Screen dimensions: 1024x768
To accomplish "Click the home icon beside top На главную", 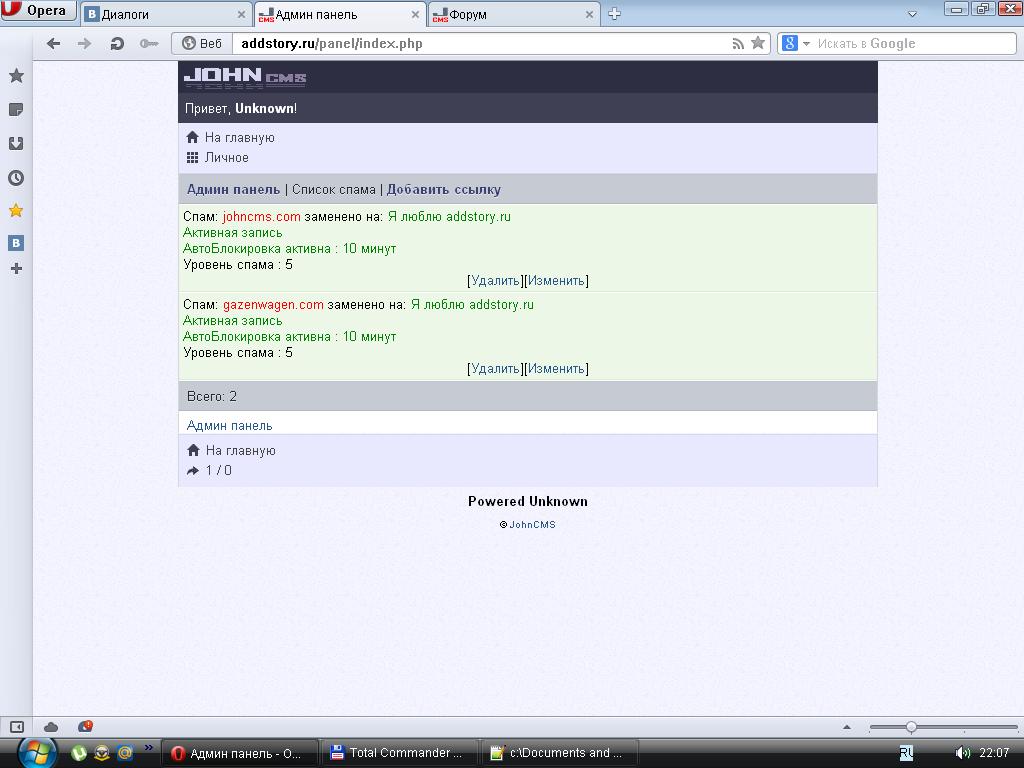I will (x=192, y=137).
